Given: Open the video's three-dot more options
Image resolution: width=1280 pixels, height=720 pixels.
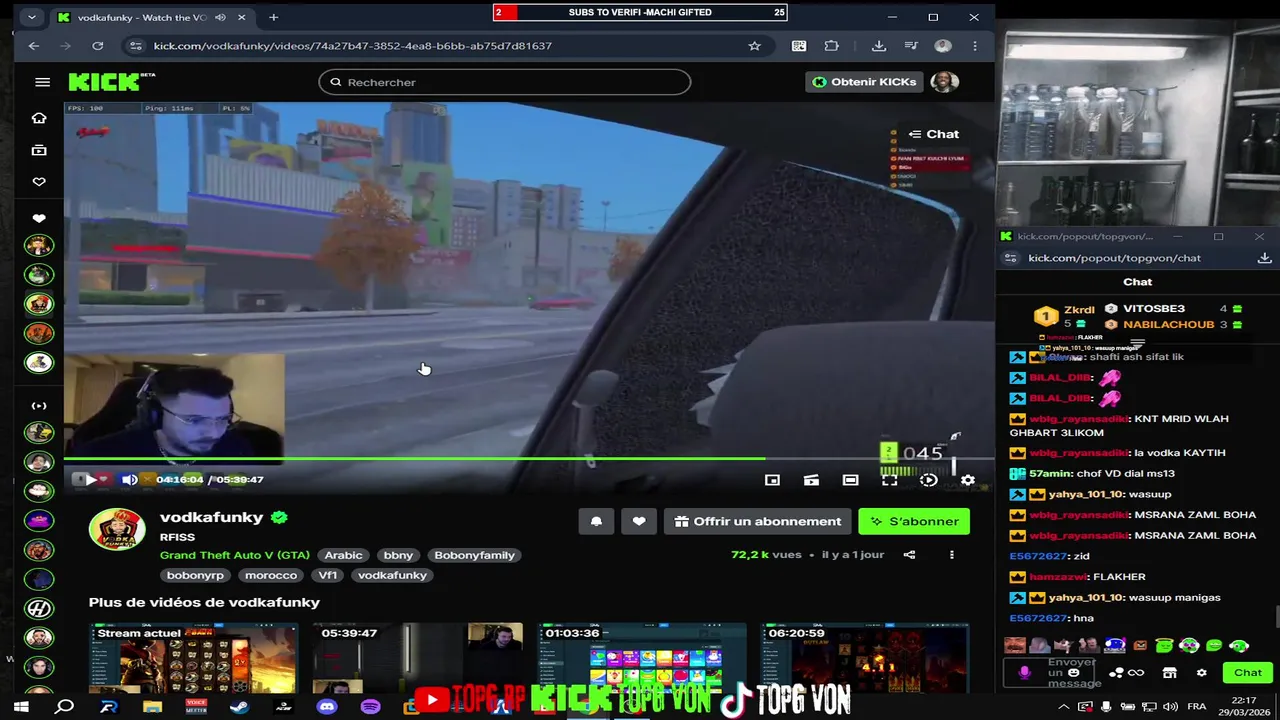Looking at the screenshot, I should coord(951,555).
